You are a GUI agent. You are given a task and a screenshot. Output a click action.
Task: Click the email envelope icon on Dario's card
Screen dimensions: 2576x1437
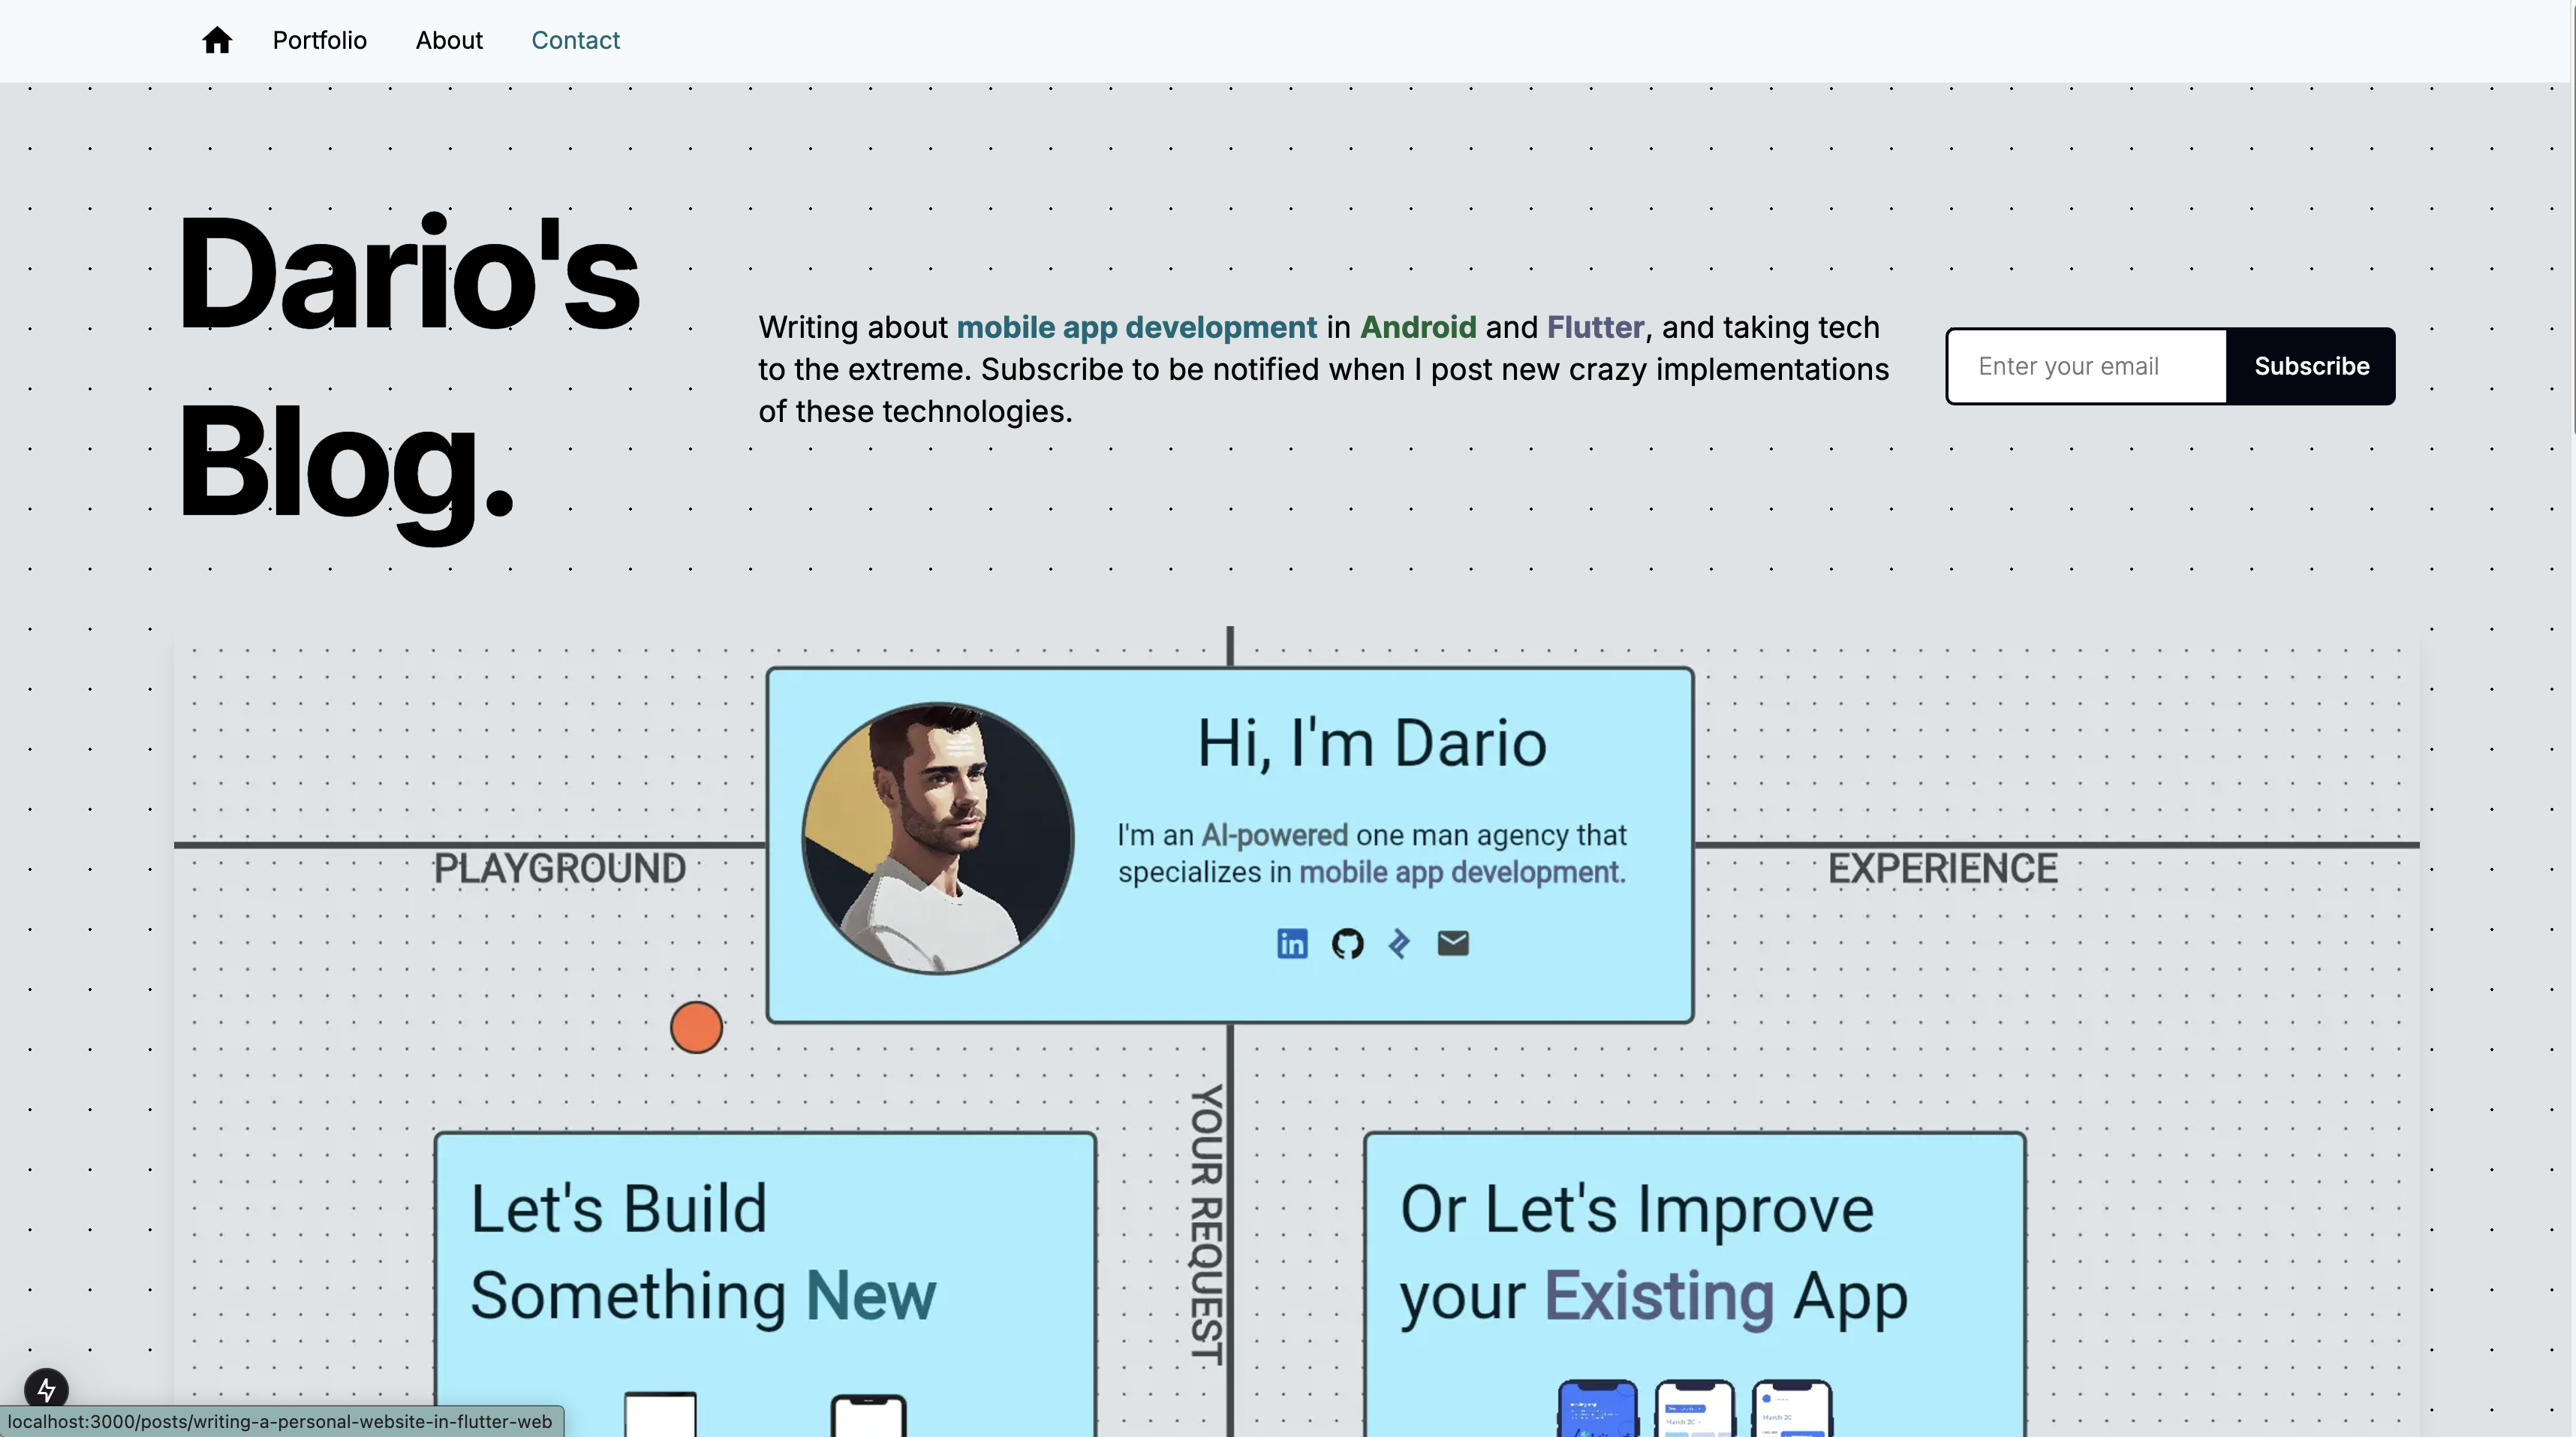[1453, 943]
